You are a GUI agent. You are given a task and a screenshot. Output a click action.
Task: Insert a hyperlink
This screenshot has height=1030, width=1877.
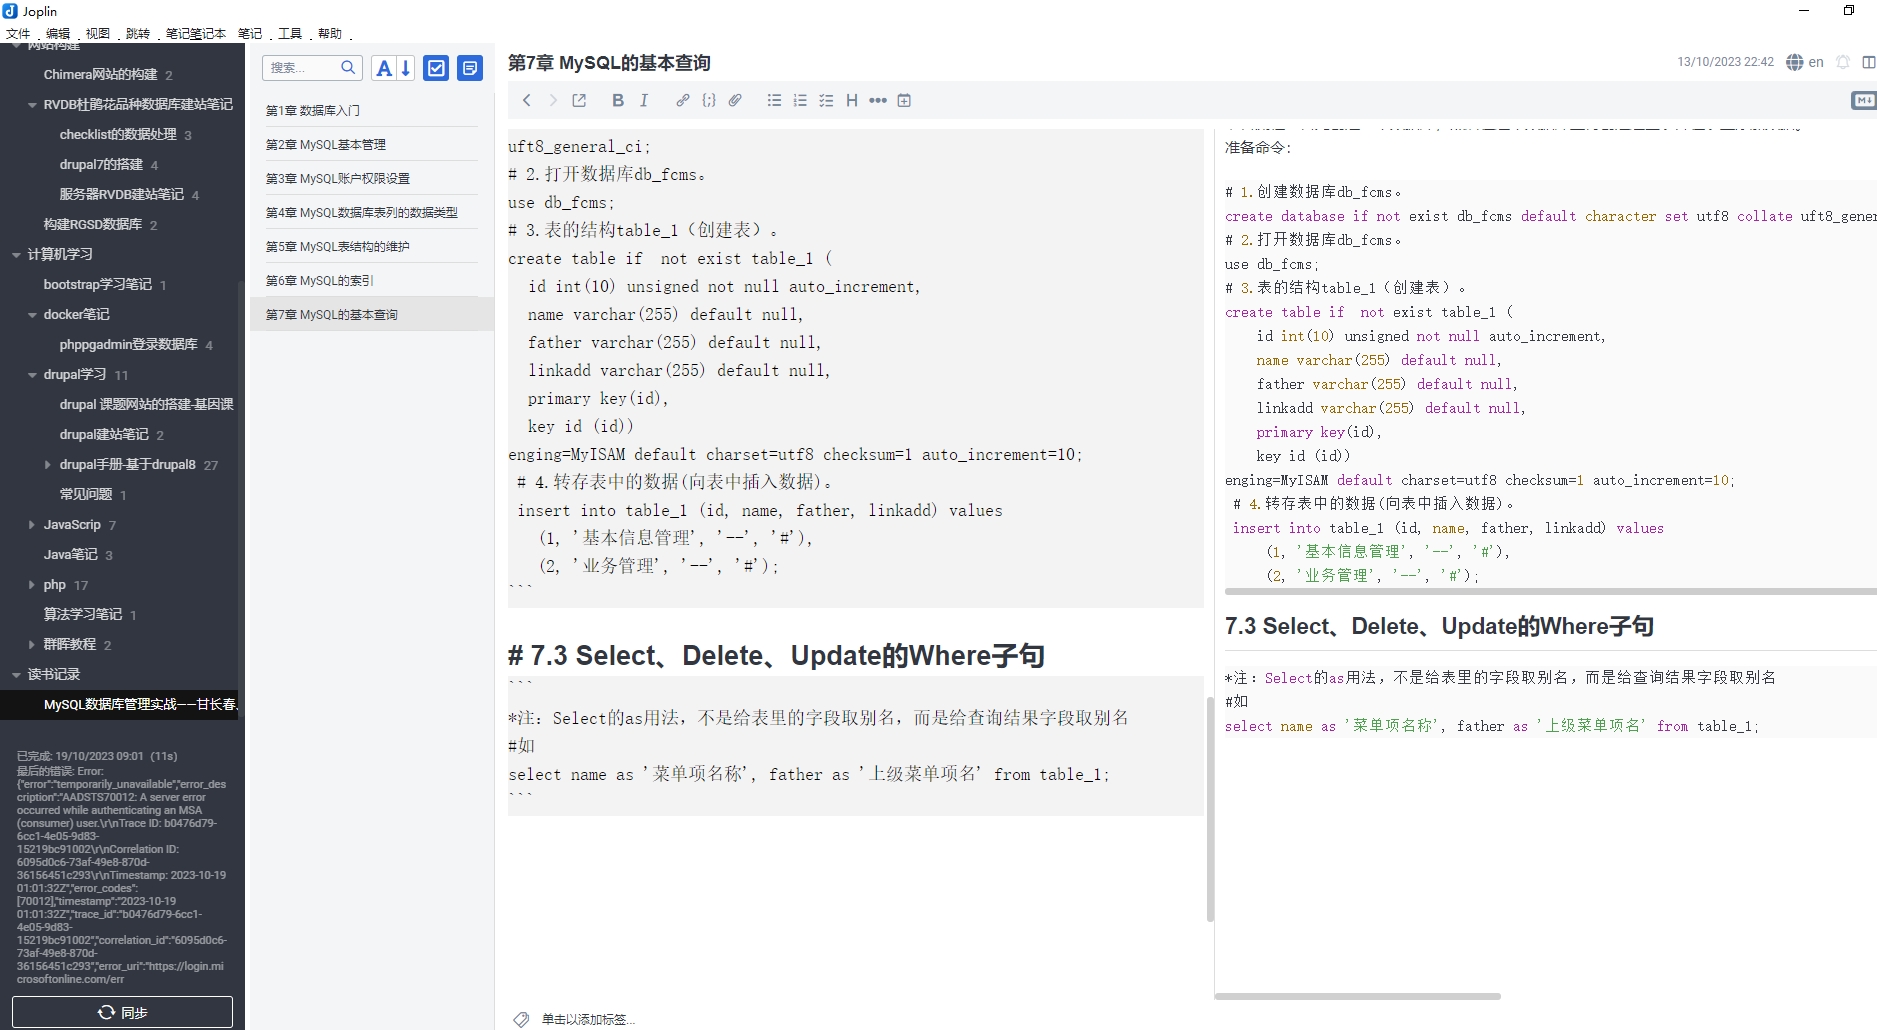click(x=683, y=100)
